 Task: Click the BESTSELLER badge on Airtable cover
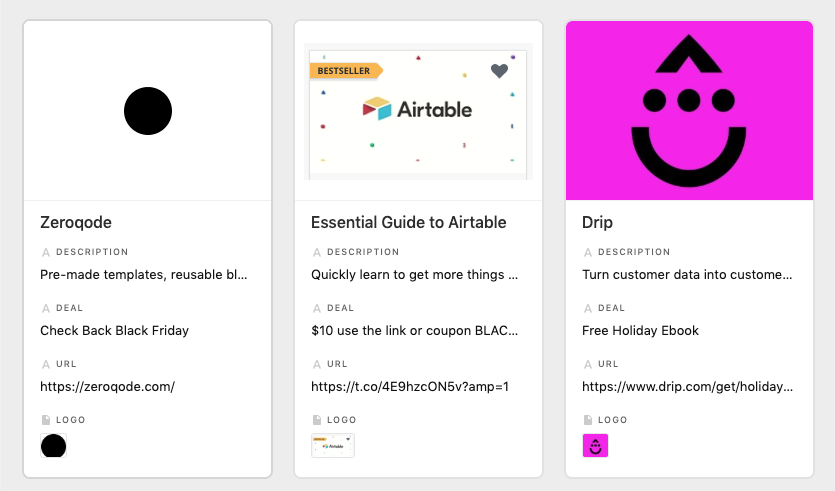pyautogui.click(x=346, y=71)
